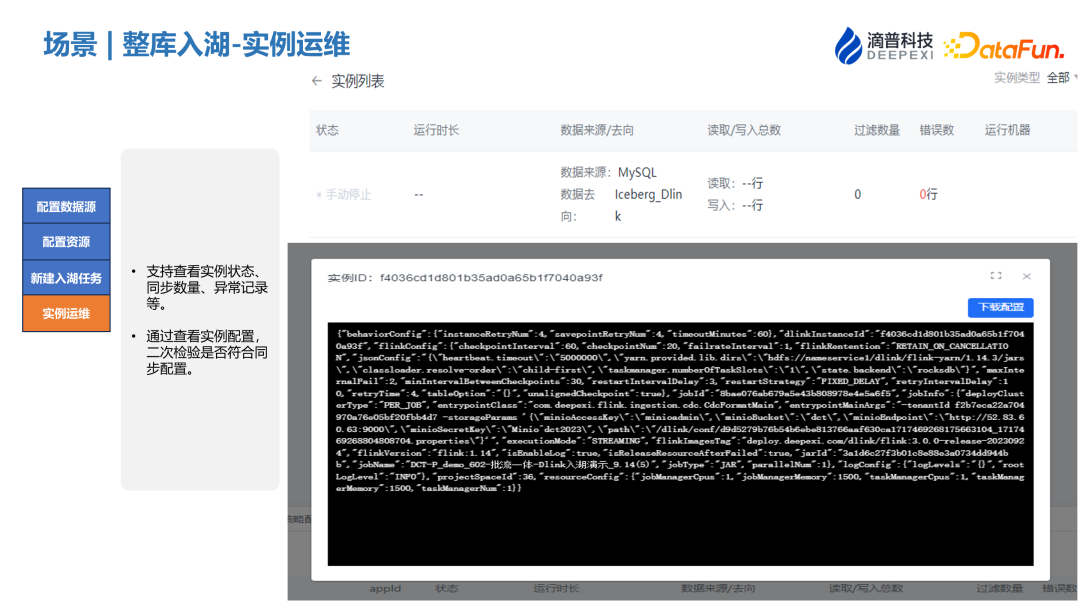
Task: Close the 实例ID configuration dialog
Action: pyautogui.click(x=1026, y=276)
